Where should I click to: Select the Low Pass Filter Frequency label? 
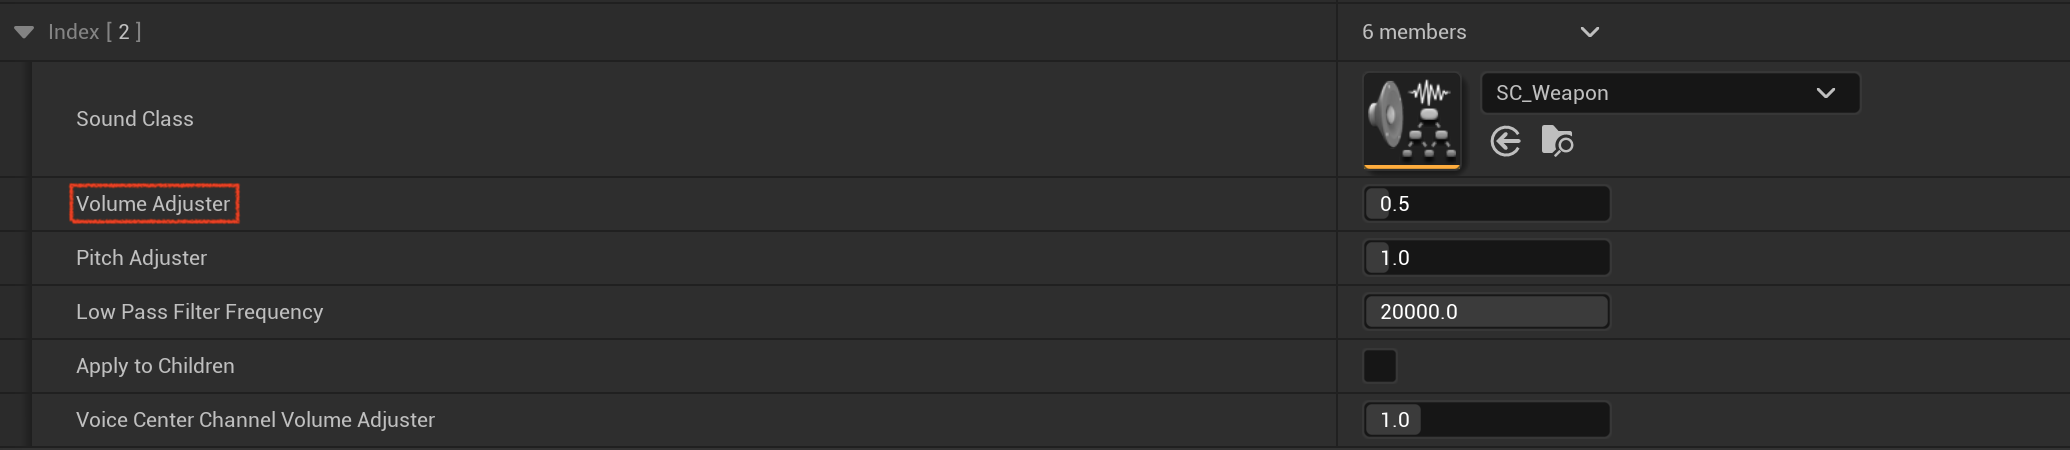click(200, 312)
